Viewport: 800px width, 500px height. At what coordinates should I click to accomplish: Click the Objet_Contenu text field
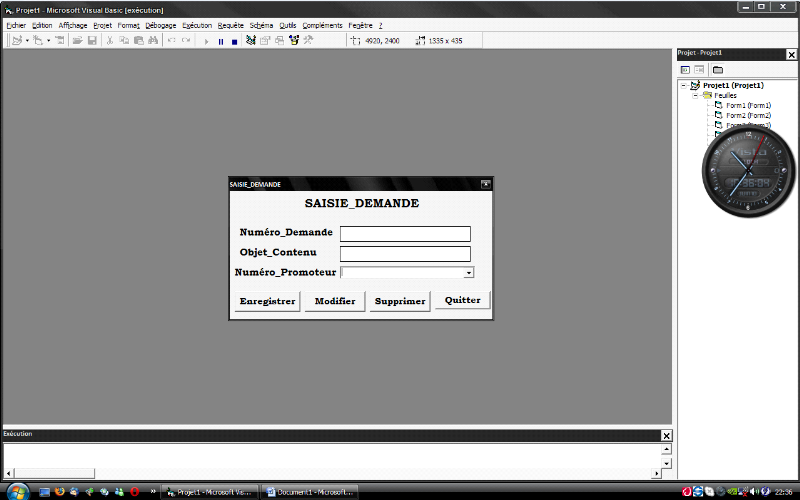click(x=405, y=254)
